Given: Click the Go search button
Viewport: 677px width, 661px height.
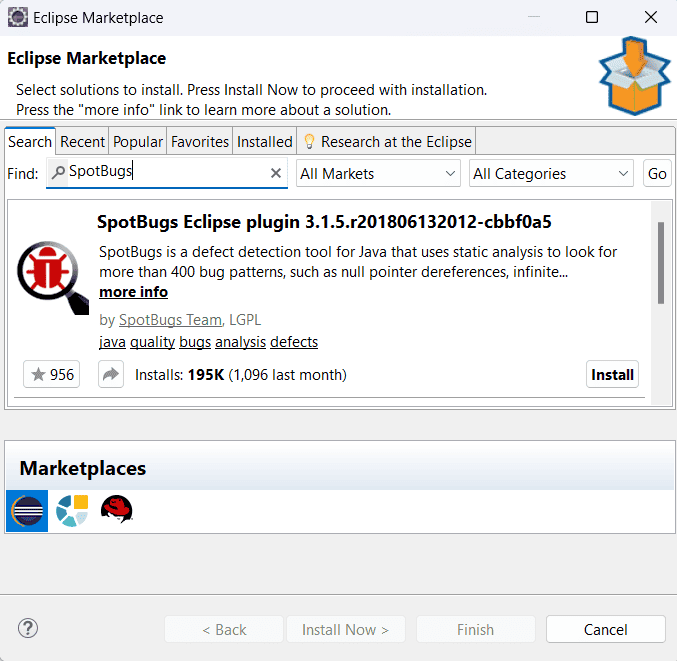Looking at the screenshot, I should (657, 174).
